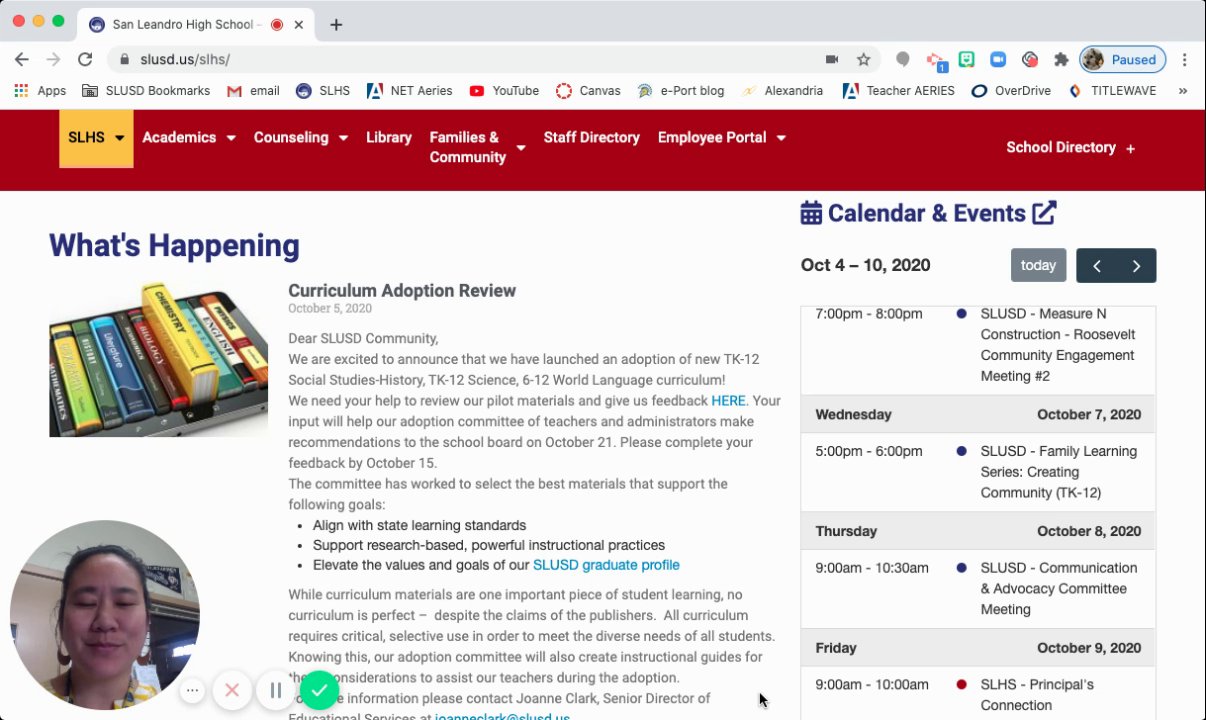Screen dimensions: 1206x720
Task: Open the Paused profile button
Action: pyautogui.click(x=1123, y=60)
